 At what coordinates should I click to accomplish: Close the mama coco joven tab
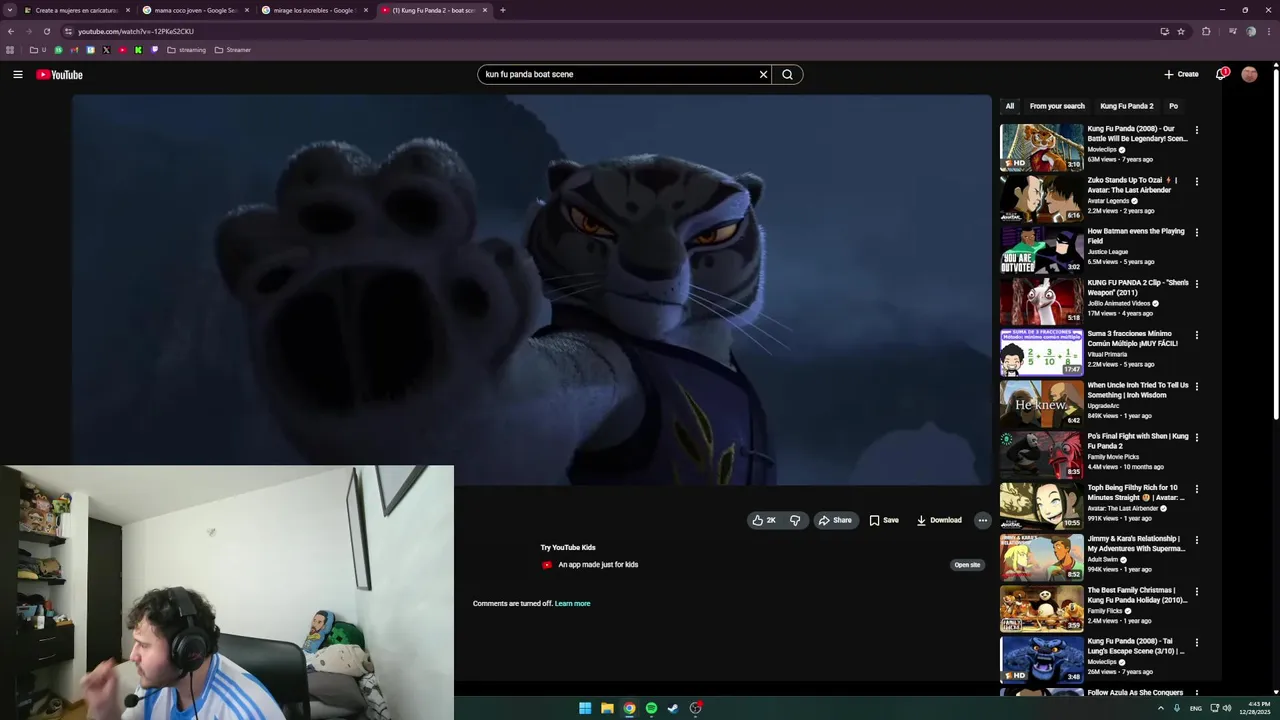(247, 10)
